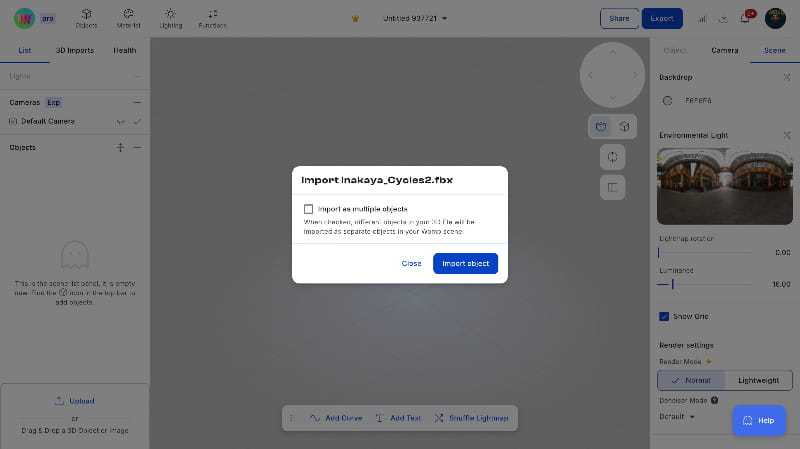Switch to the List tab
This screenshot has height=449, width=800.
pyautogui.click(x=24, y=51)
